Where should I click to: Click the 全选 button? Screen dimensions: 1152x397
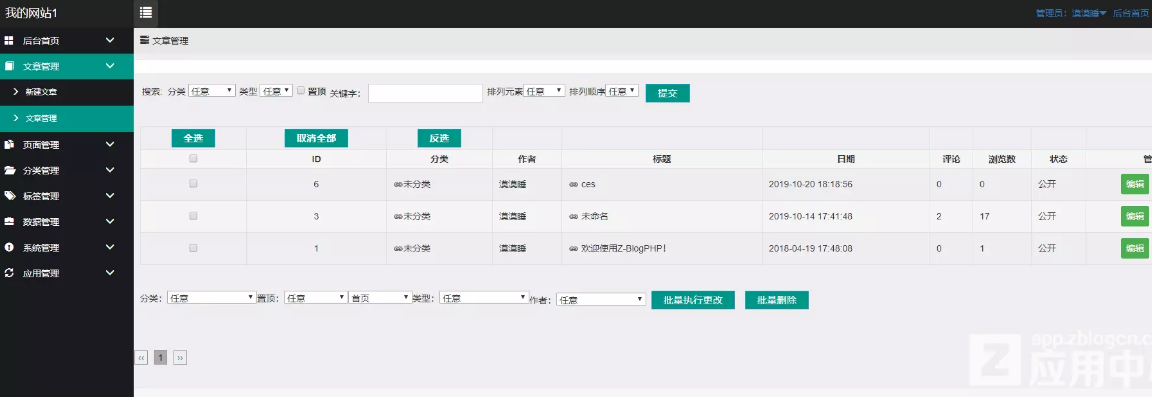pyautogui.click(x=193, y=138)
